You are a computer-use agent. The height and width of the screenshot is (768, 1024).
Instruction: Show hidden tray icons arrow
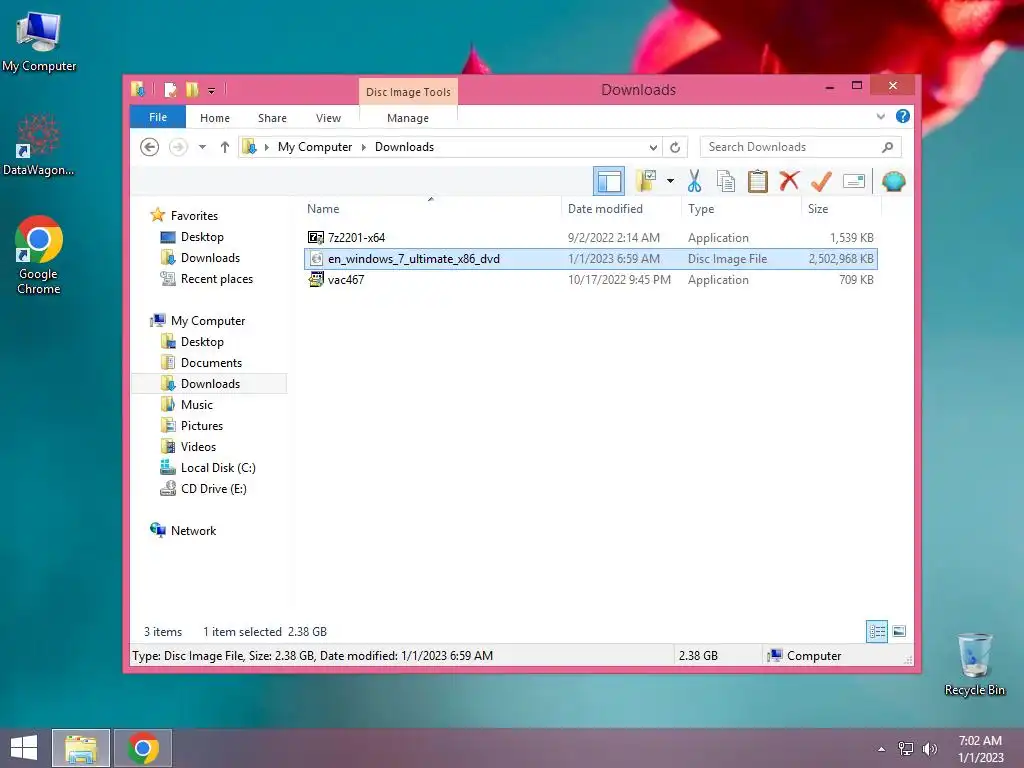point(882,749)
